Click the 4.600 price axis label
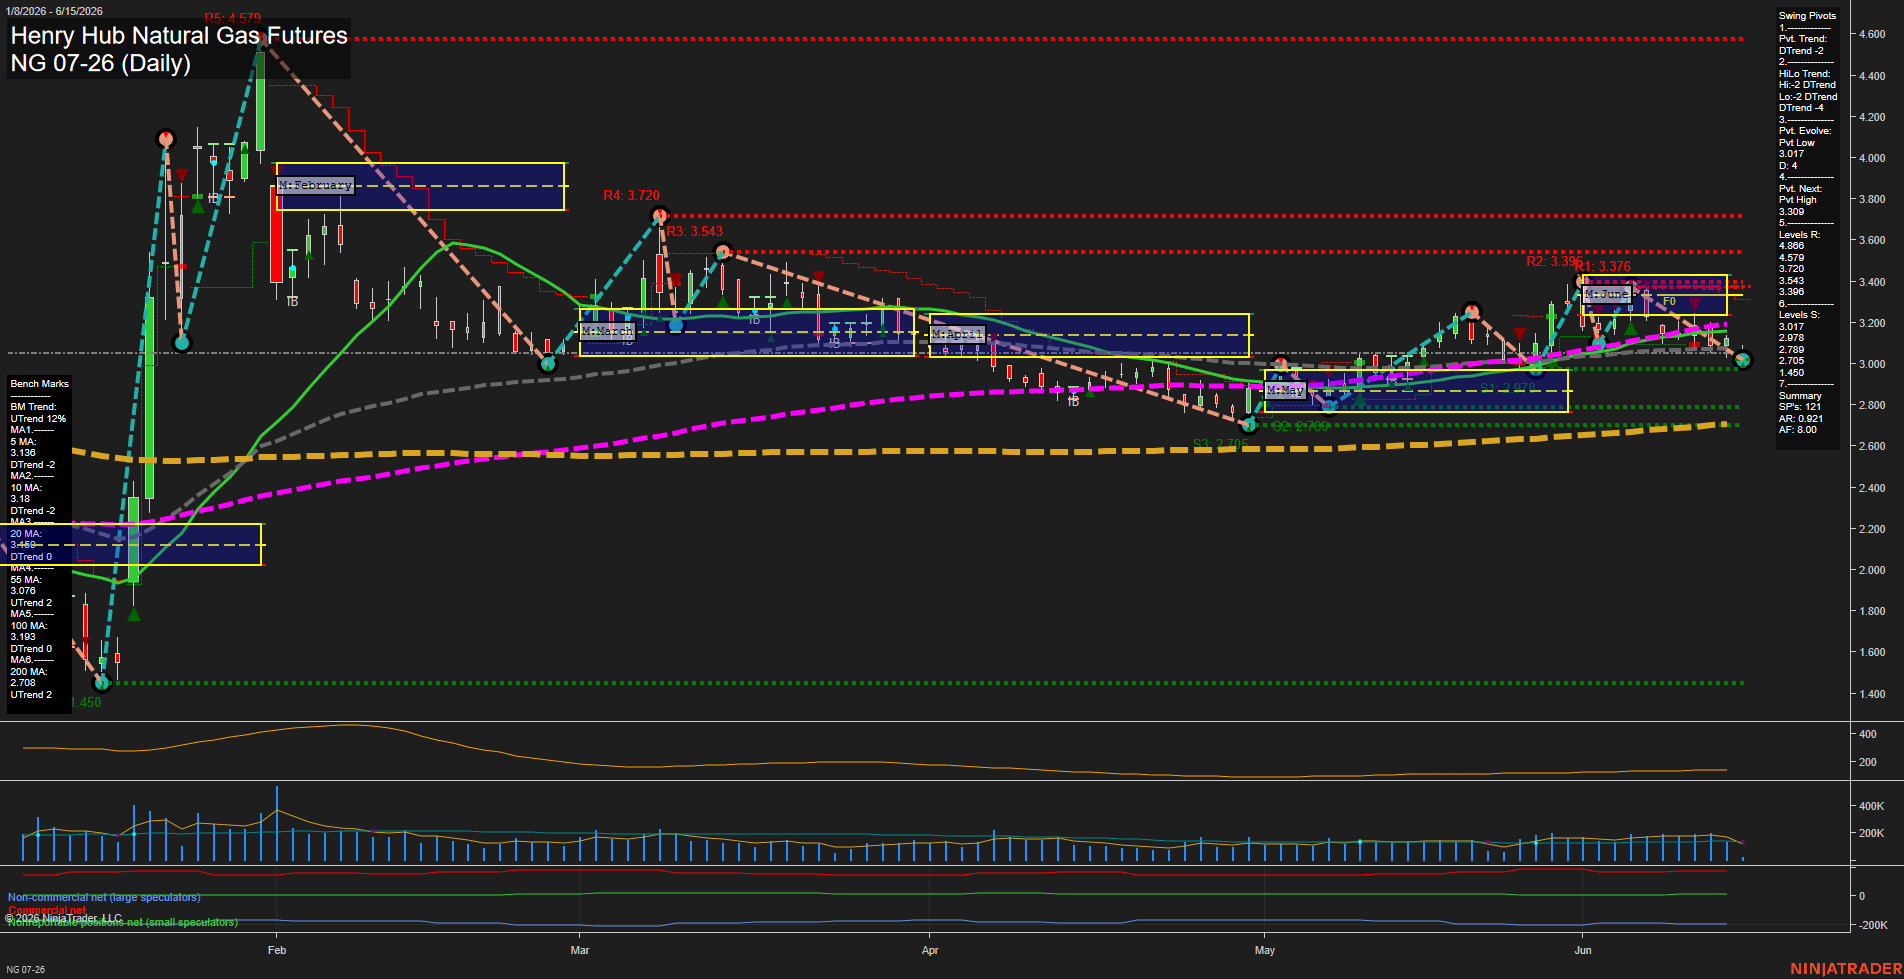 tap(1871, 34)
